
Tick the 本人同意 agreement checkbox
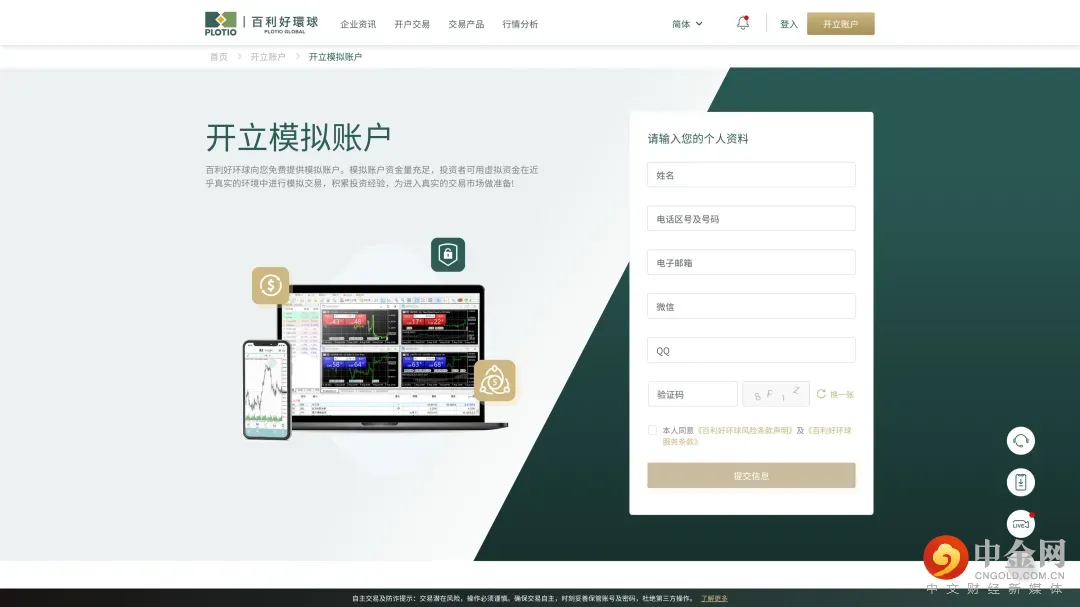652,430
